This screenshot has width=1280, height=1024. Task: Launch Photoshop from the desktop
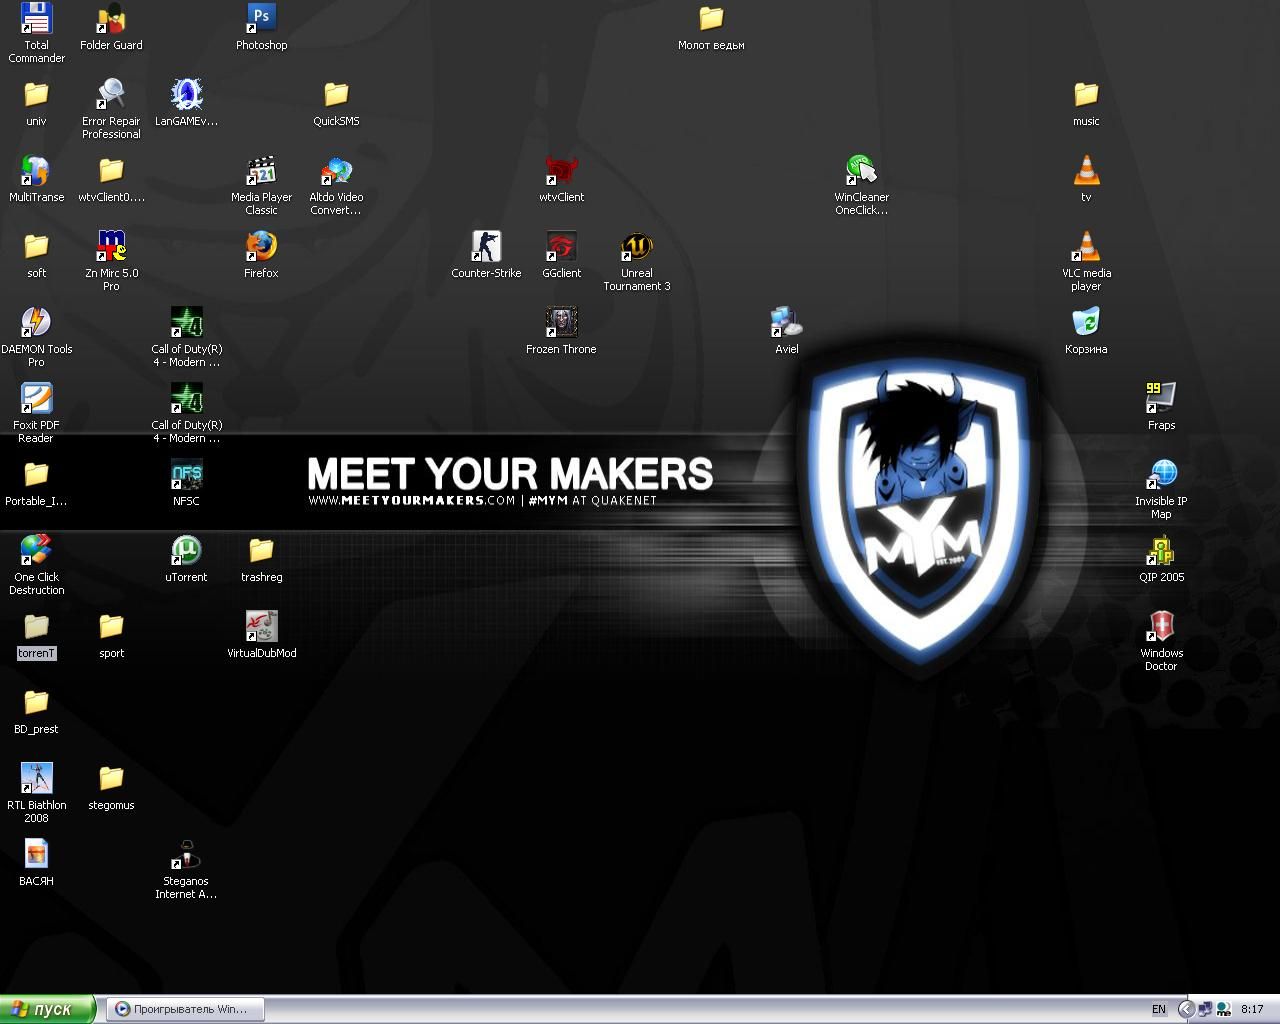[261, 18]
